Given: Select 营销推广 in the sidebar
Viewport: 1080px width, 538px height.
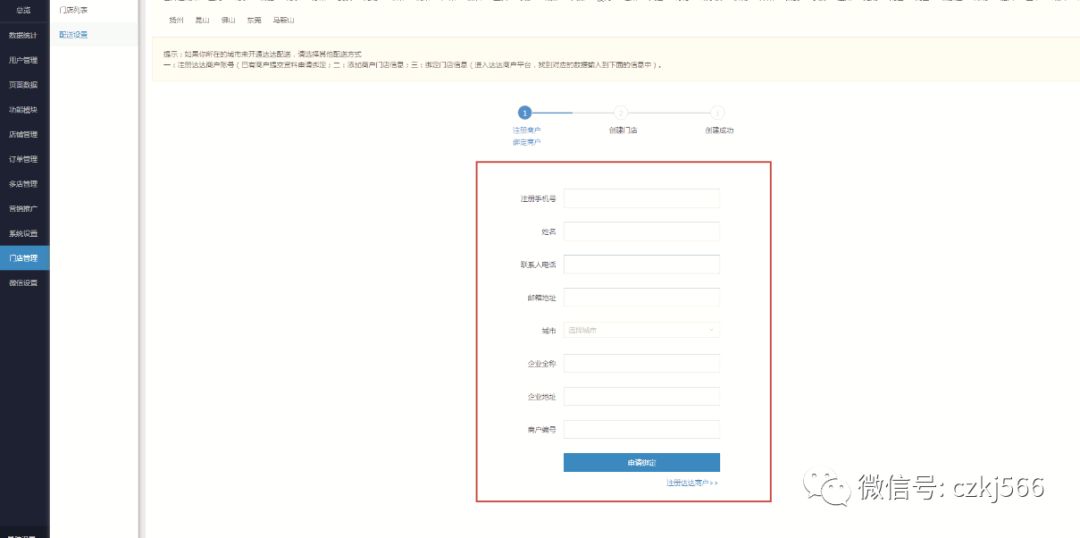Looking at the screenshot, I should tap(24, 209).
